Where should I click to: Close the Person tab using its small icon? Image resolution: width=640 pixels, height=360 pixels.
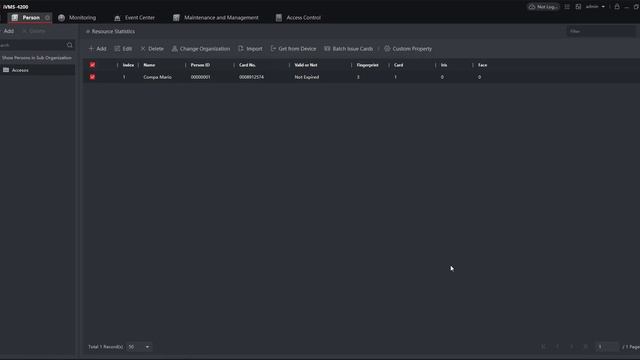pos(47,18)
